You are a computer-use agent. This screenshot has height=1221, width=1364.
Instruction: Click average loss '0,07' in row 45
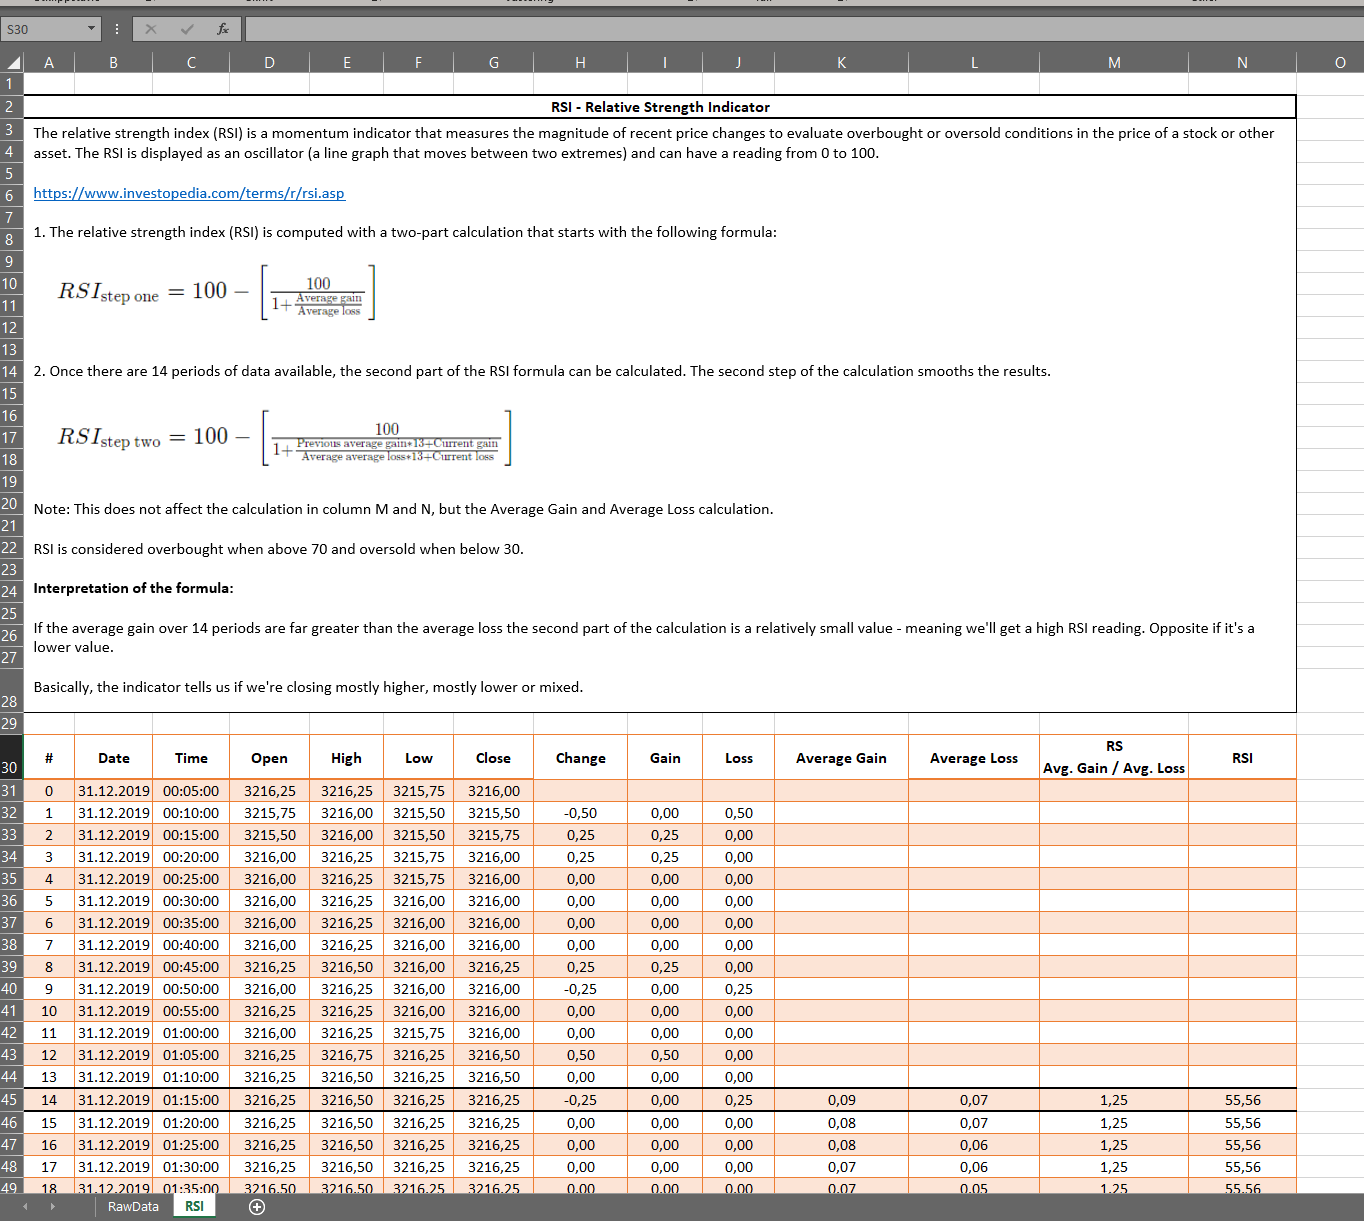pyautogui.click(x=974, y=1100)
